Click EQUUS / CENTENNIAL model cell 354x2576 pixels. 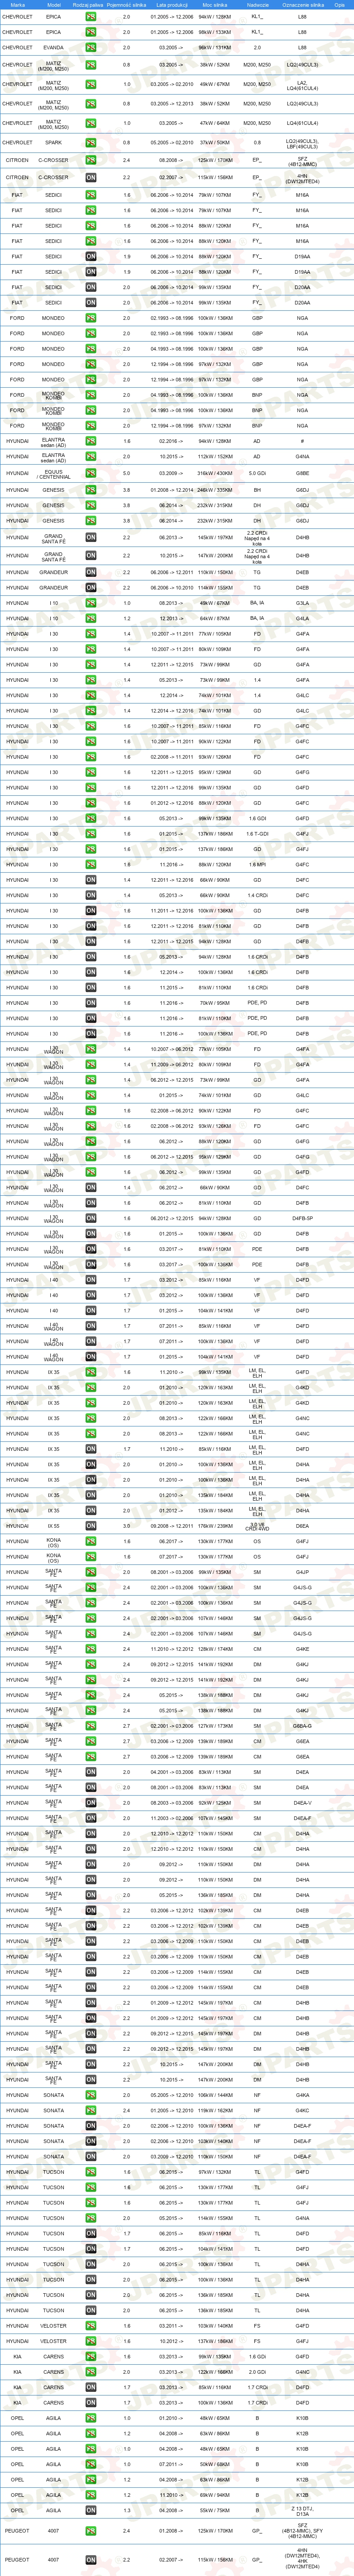[53, 474]
